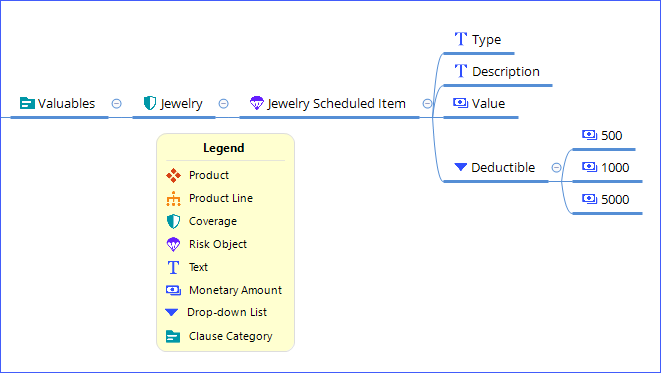The height and width of the screenshot is (373, 661).
Task: Click the monetary icon beside 500
Action: point(589,135)
